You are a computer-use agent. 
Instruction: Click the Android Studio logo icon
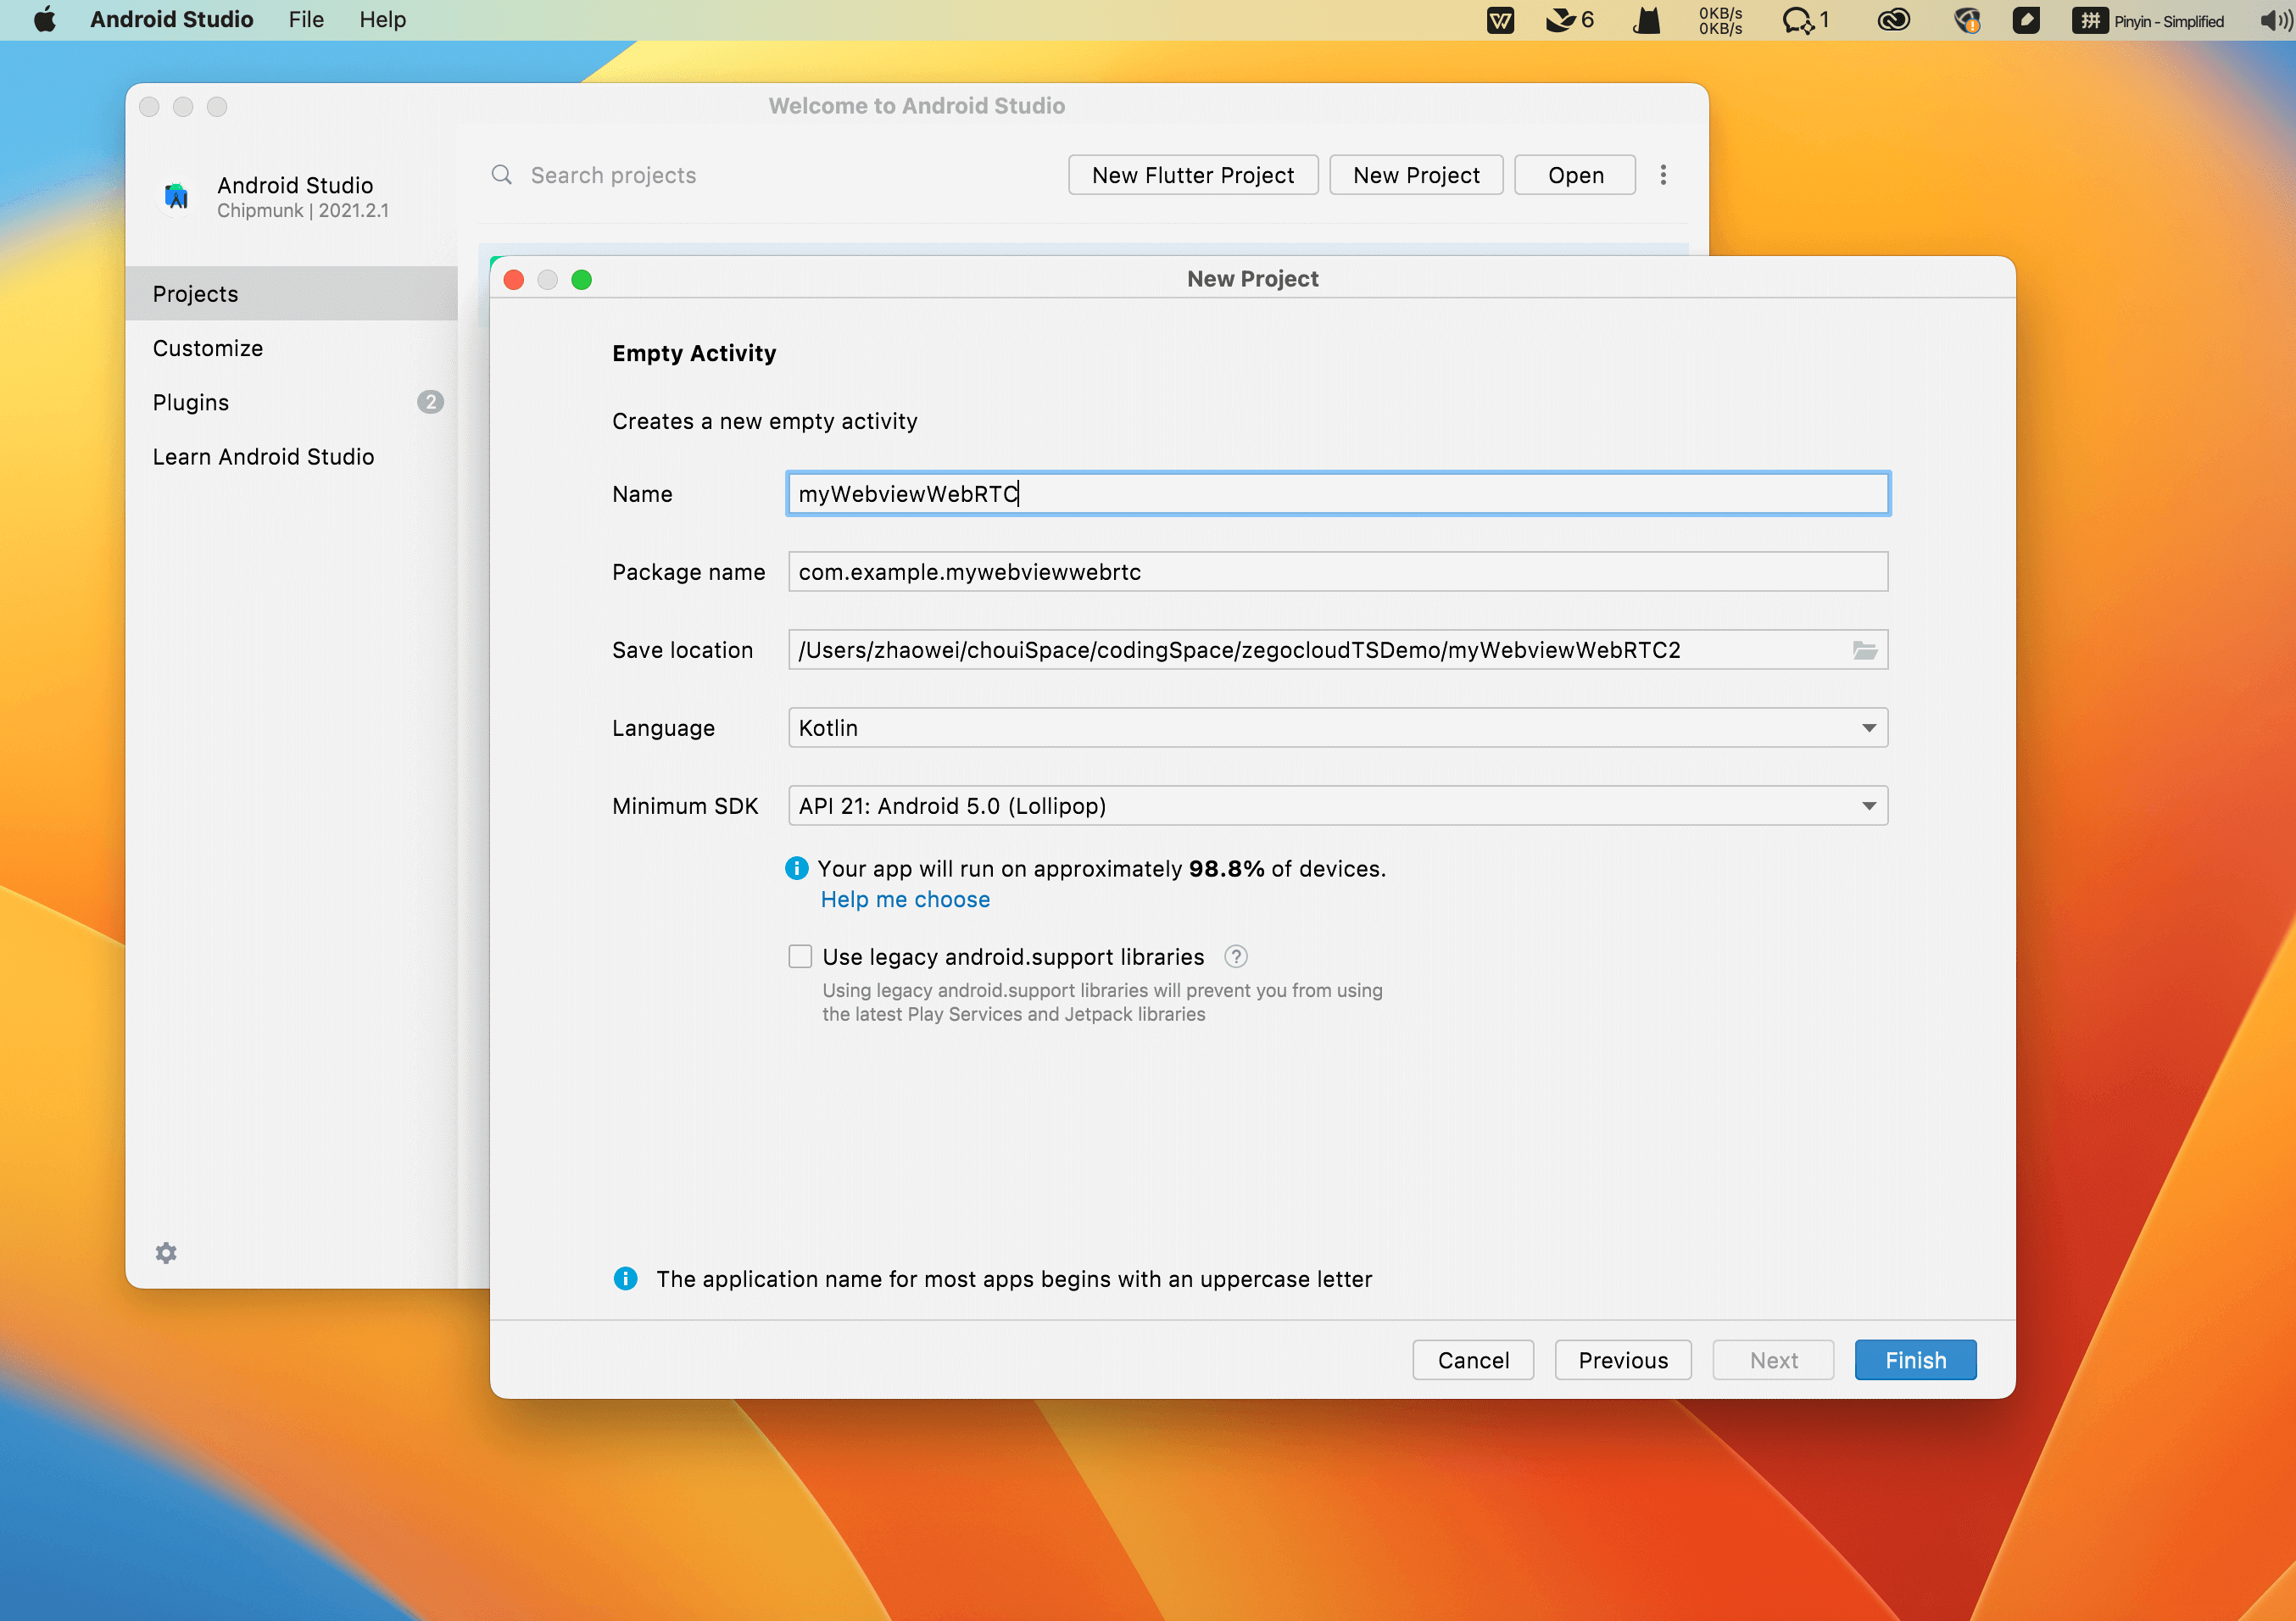(x=174, y=195)
